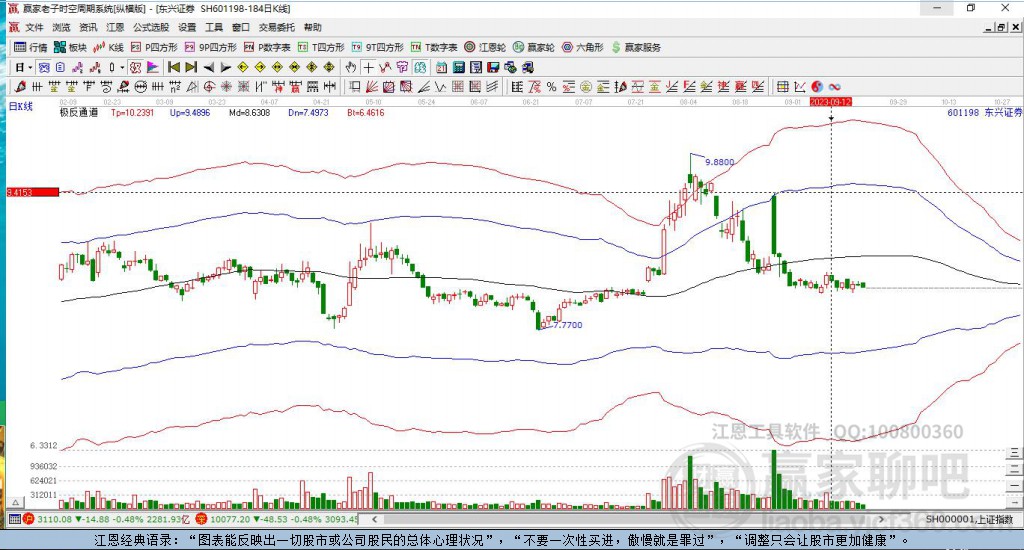Screen dimensions: 1024x550
Task: Click the 7.7700 low price annotation
Action: [568, 325]
